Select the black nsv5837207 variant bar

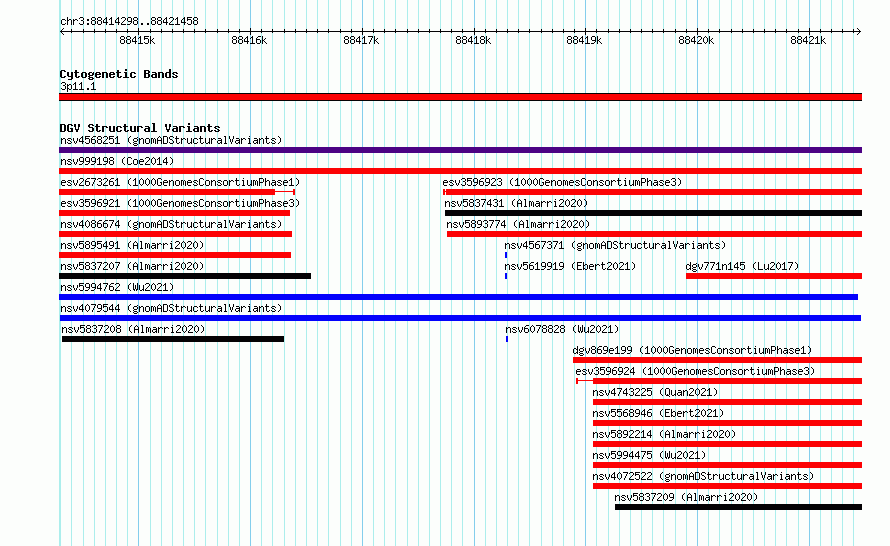click(x=185, y=276)
